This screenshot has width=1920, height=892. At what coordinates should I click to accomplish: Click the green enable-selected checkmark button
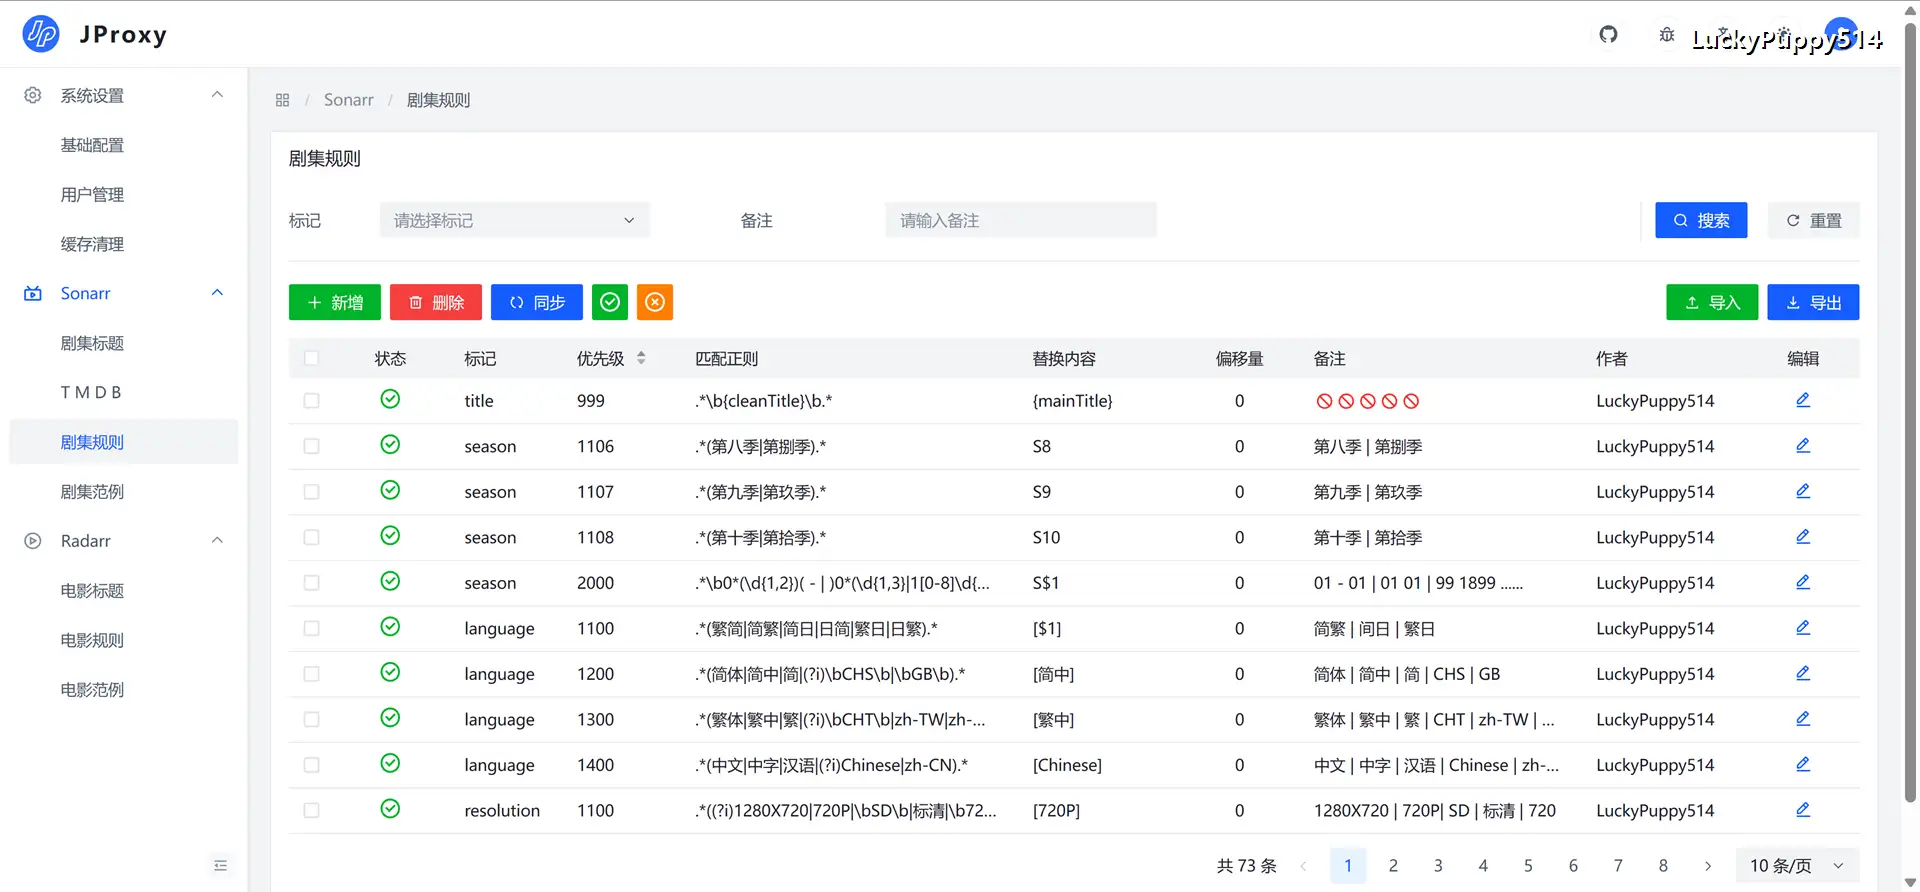point(610,302)
